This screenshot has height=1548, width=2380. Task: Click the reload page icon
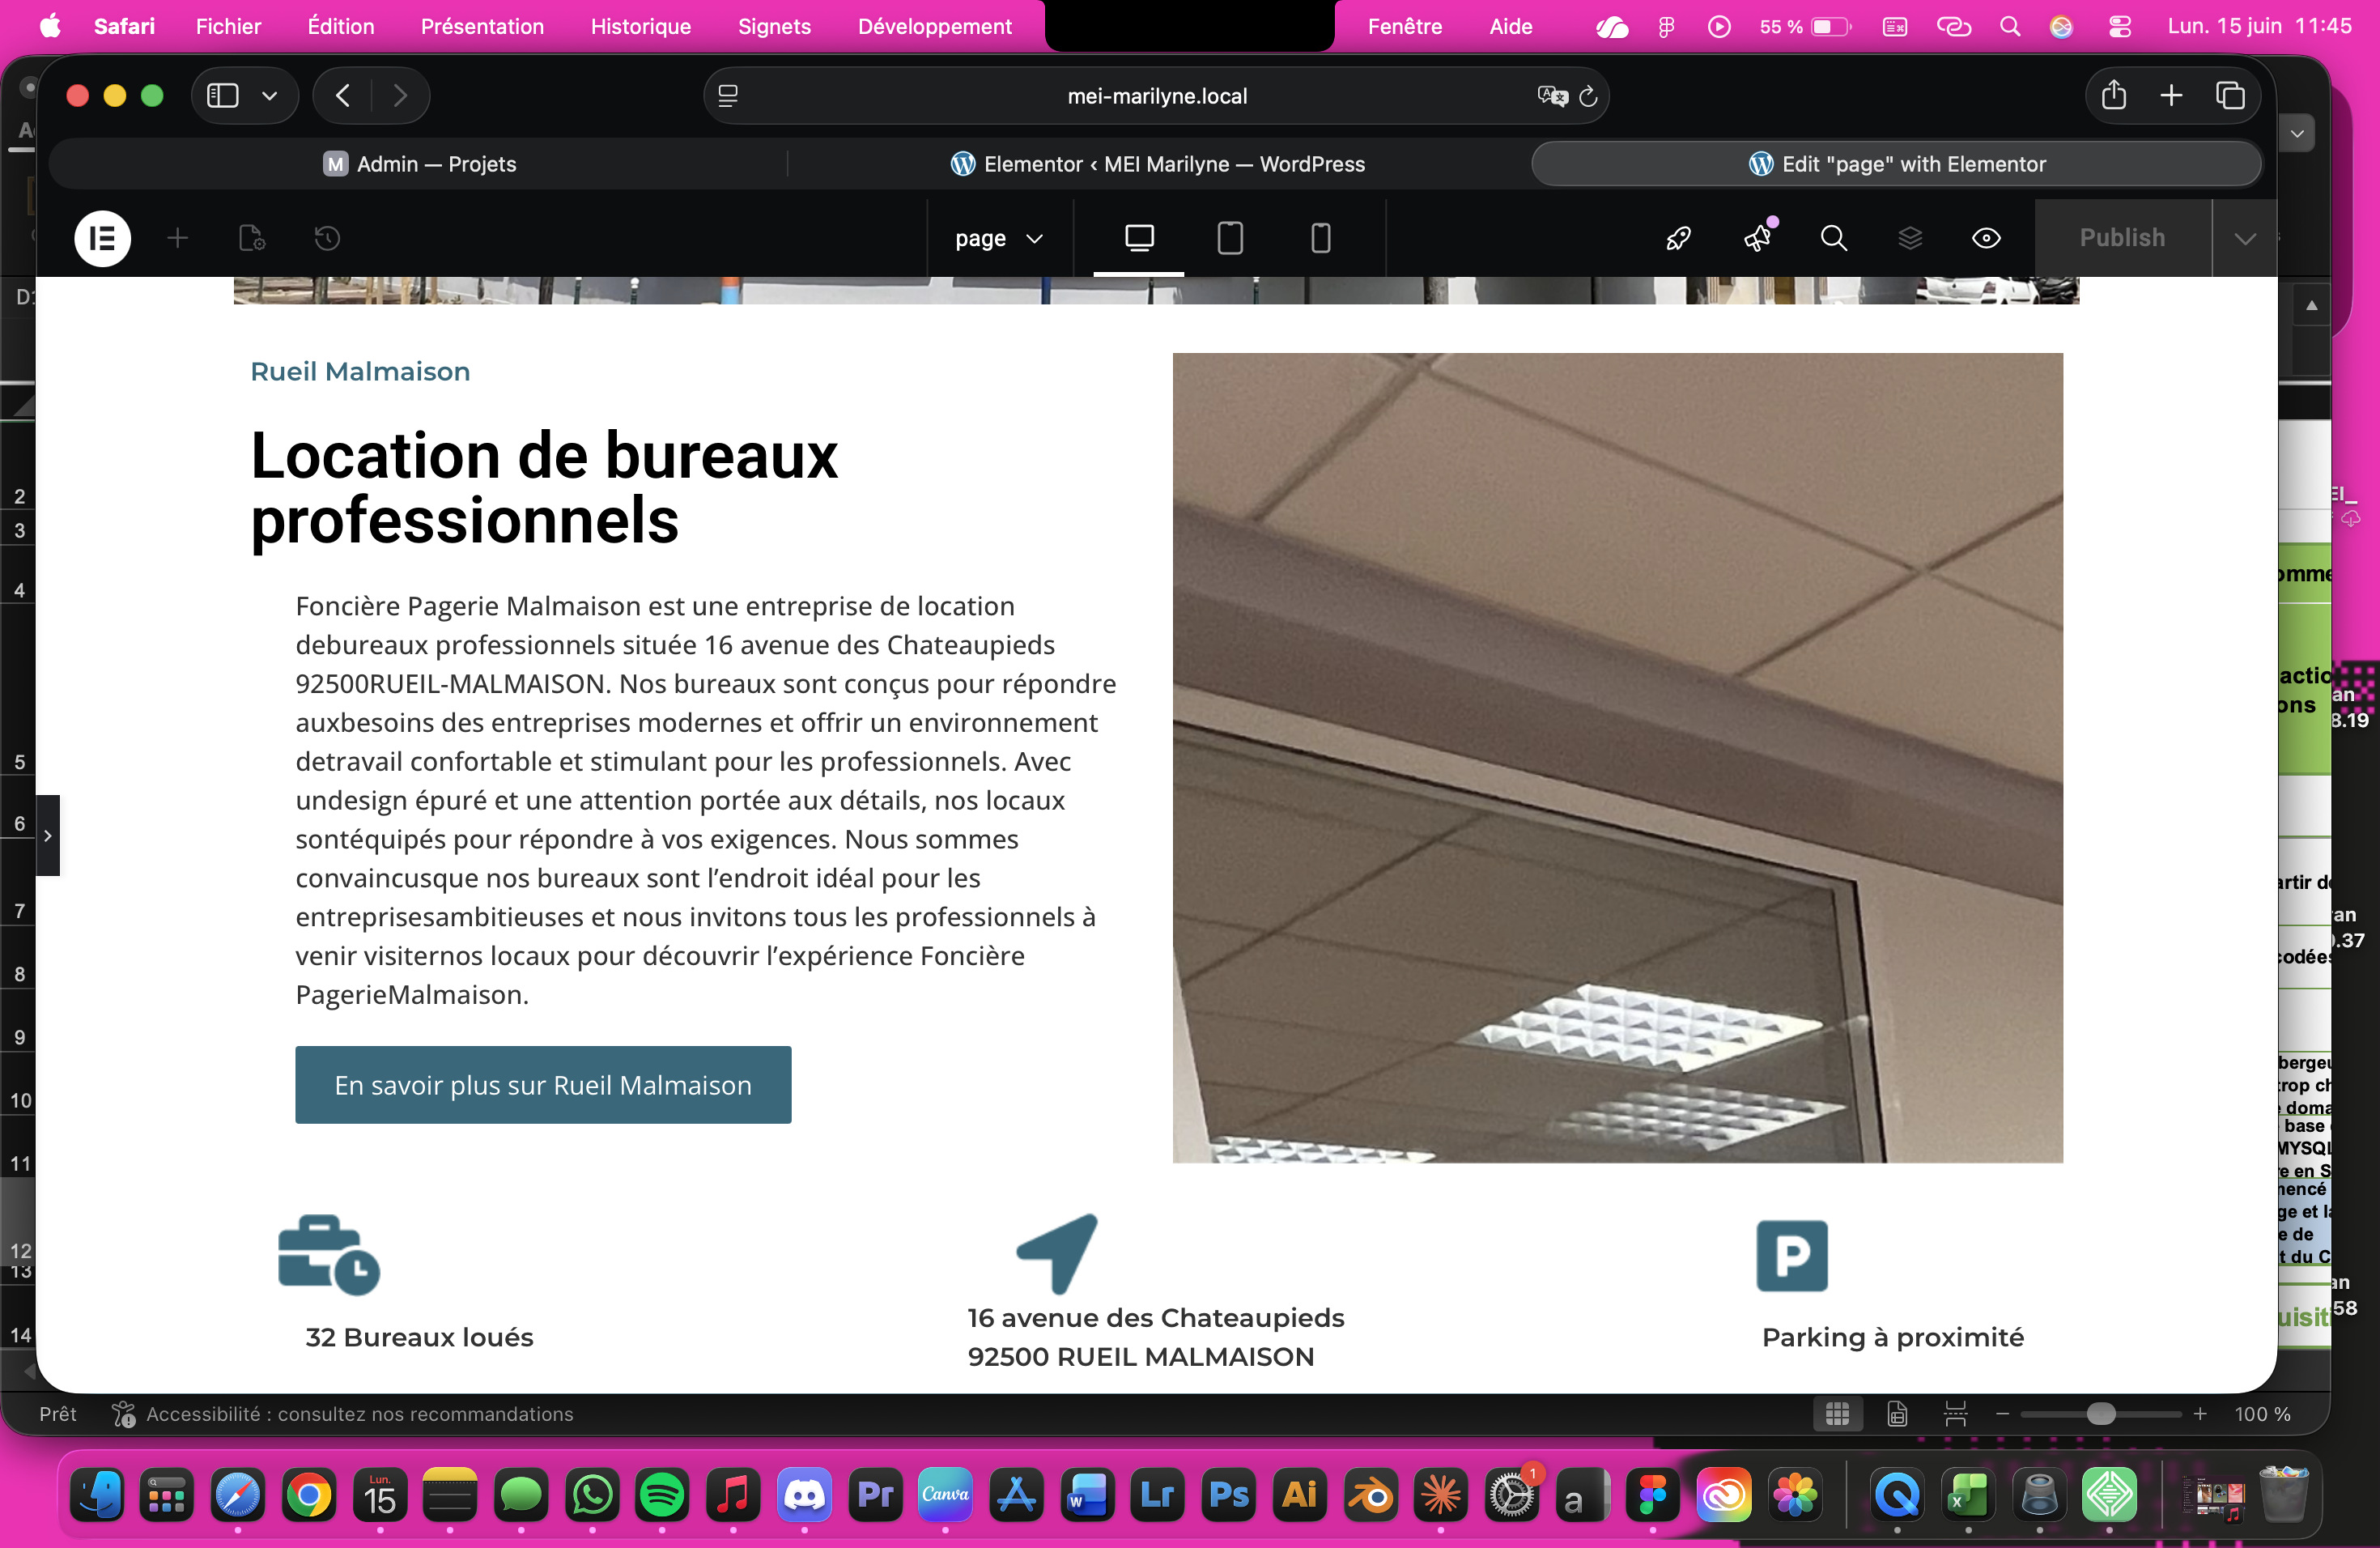[x=1587, y=96]
